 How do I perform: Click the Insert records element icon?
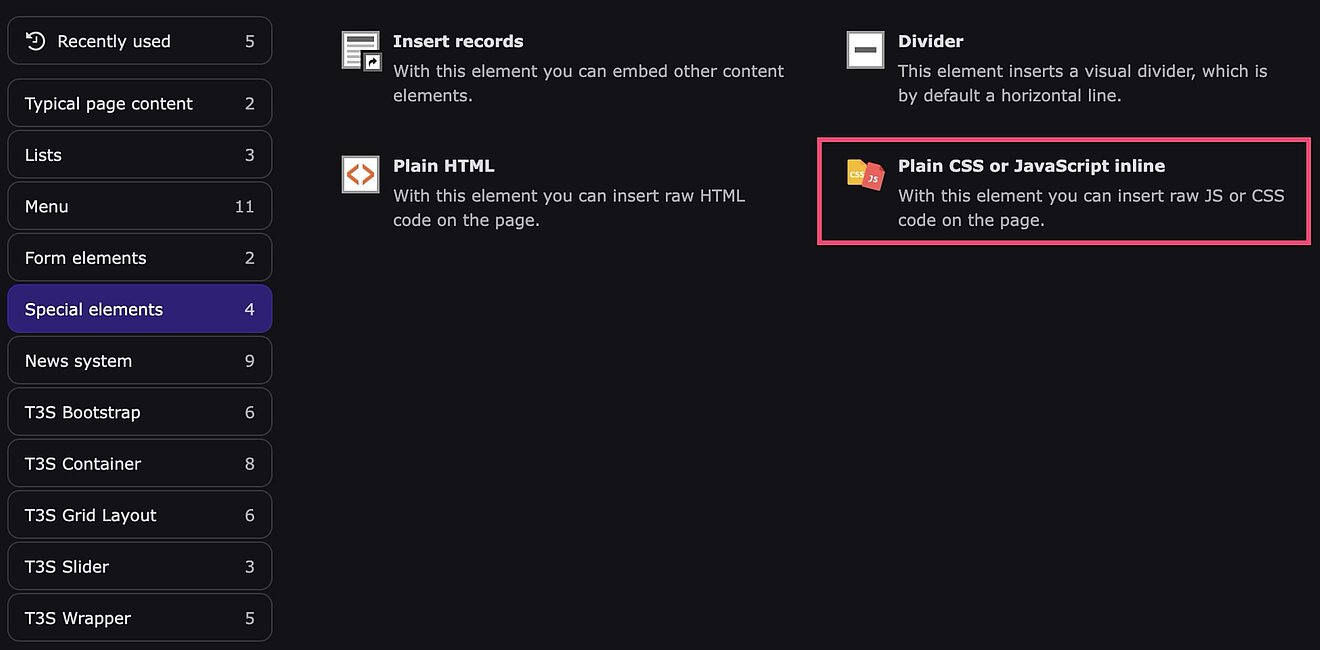pos(361,50)
